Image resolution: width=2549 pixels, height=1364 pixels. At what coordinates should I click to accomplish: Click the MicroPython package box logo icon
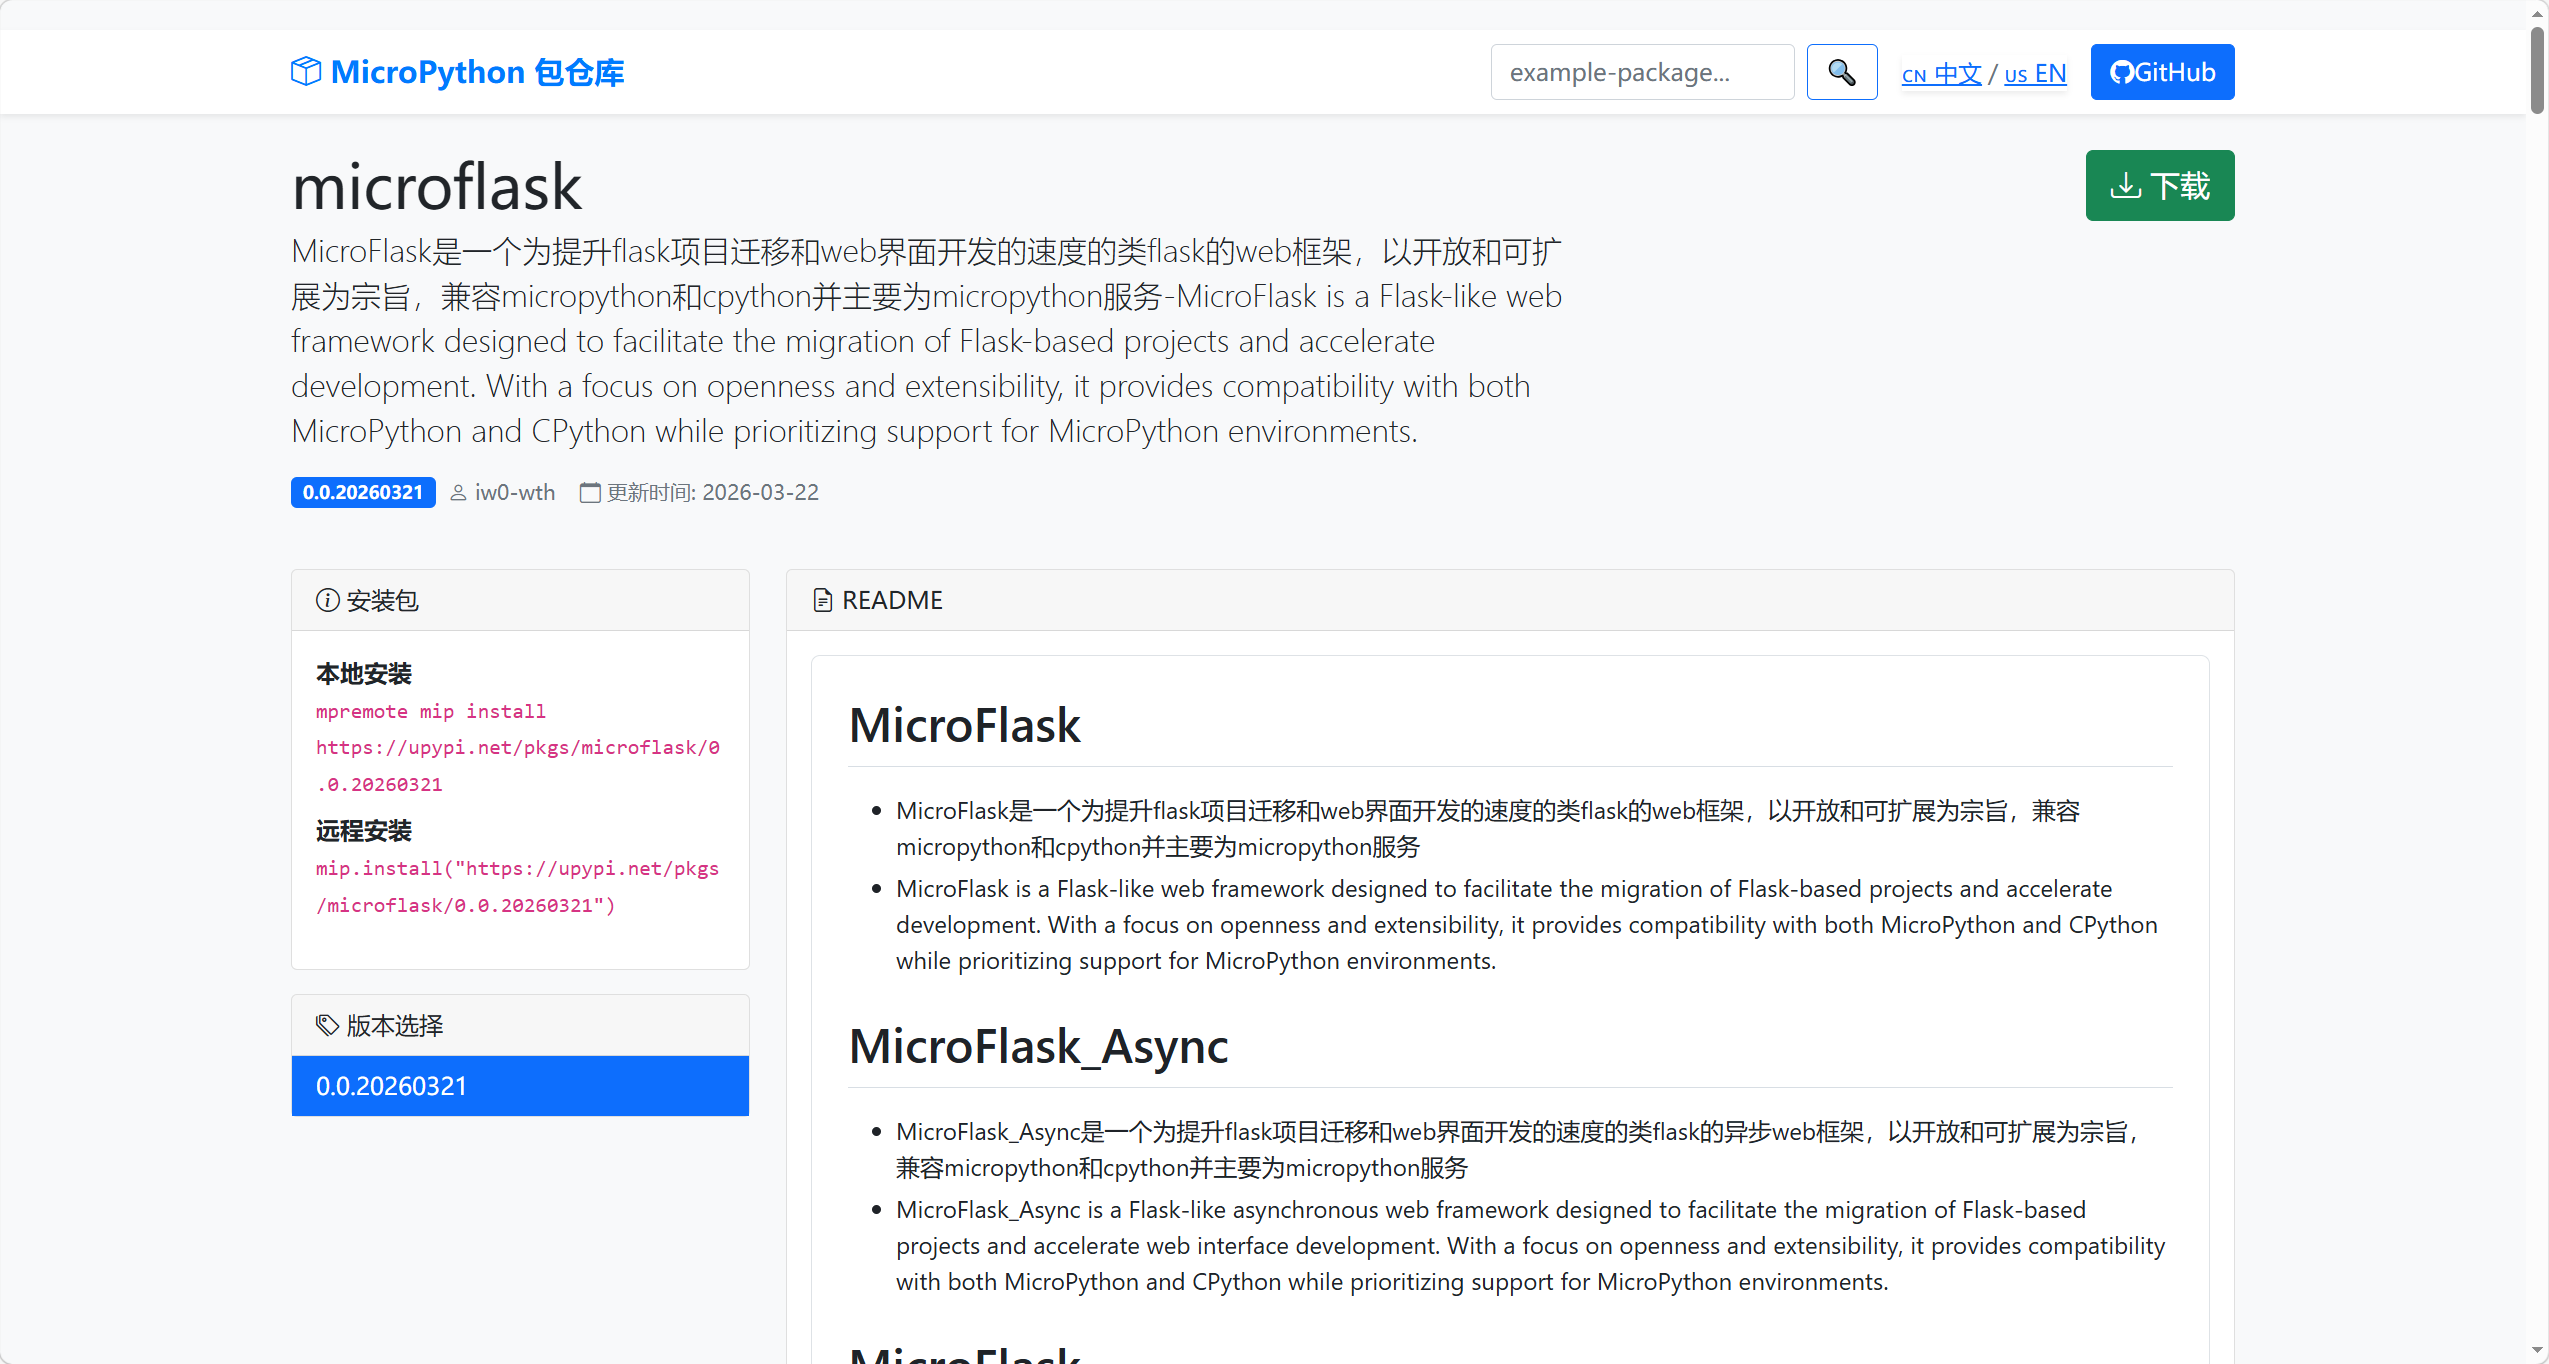point(306,72)
